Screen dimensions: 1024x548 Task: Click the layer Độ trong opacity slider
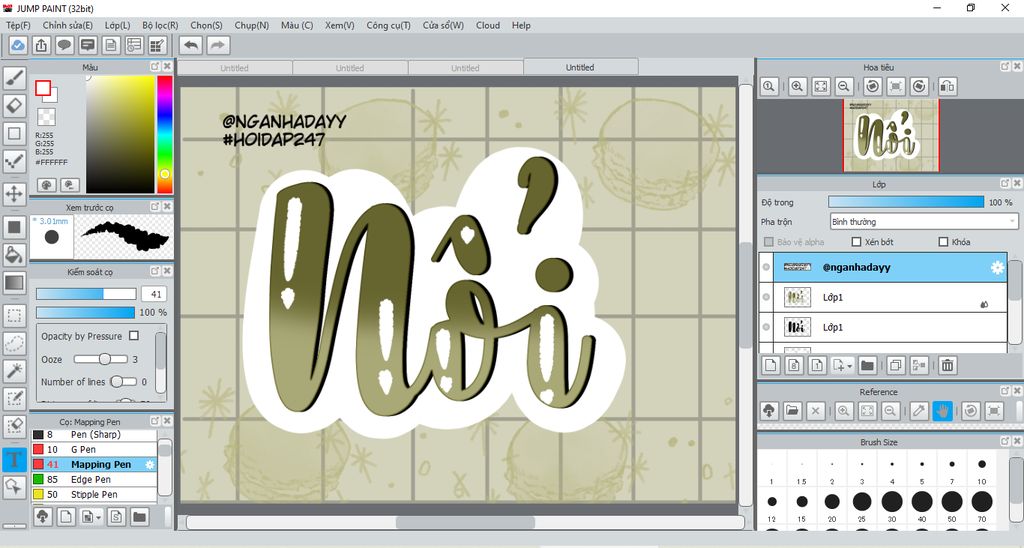point(906,202)
